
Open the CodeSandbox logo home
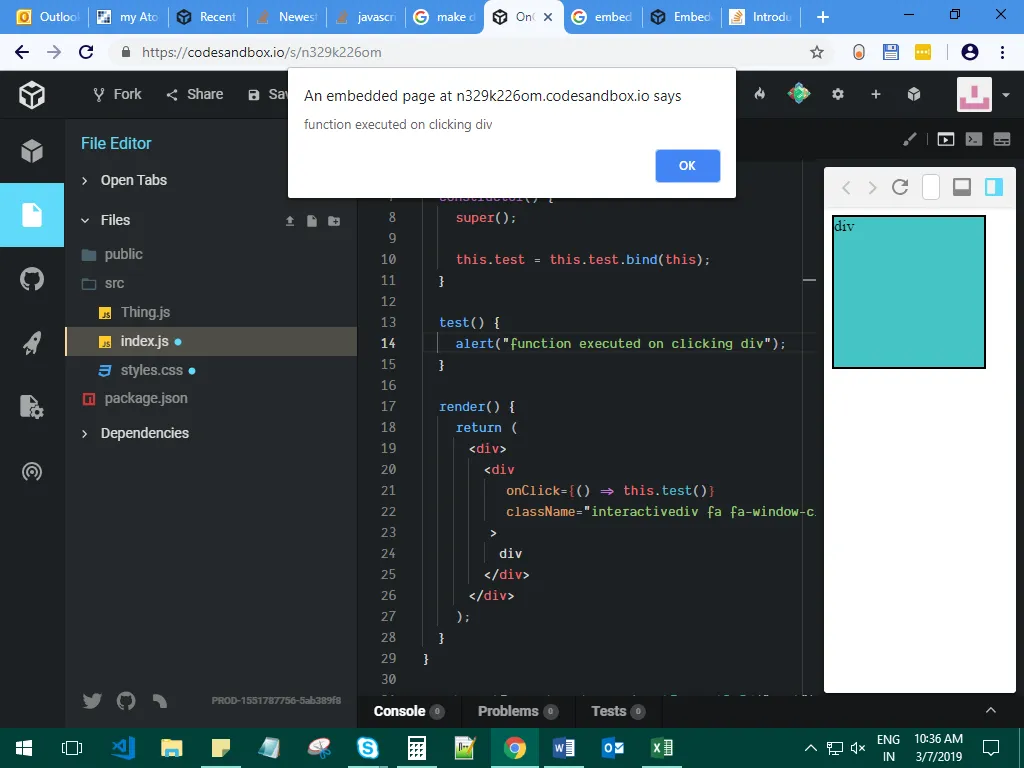tap(31, 95)
